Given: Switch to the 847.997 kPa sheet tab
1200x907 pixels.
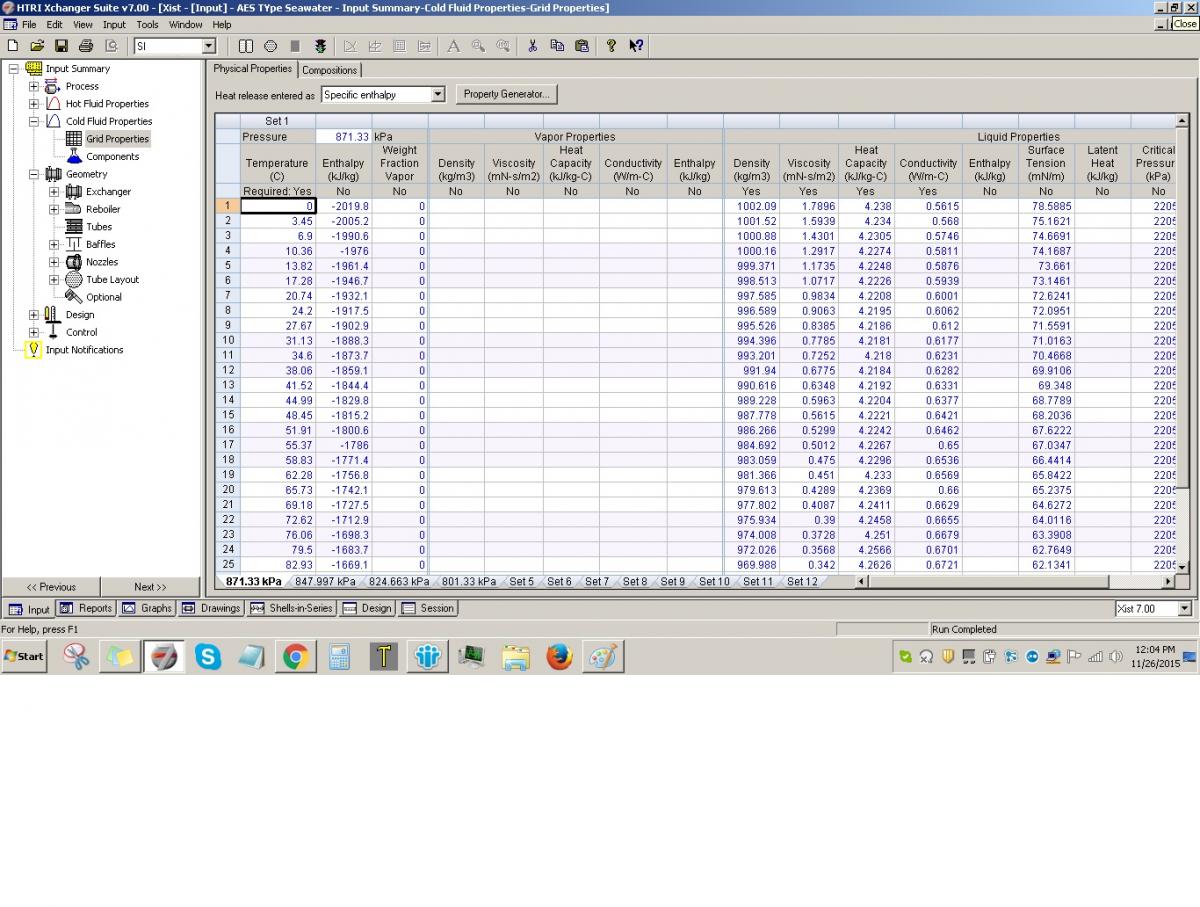Looking at the screenshot, I should (x=325, y=581).
